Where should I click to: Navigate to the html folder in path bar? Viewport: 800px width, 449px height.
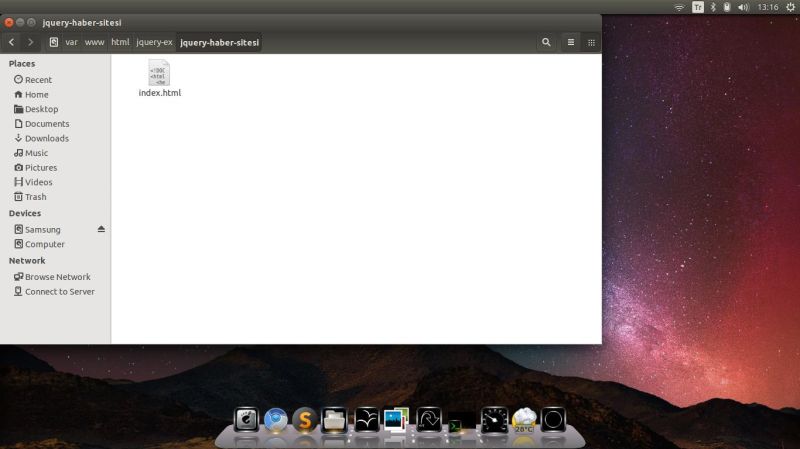[x=120, y=42]
